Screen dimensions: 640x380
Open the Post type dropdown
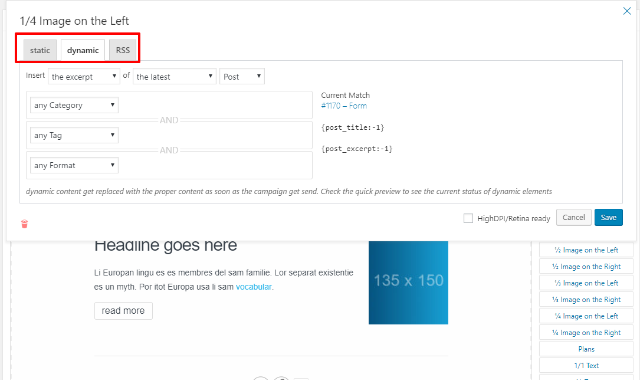(x=242, y=77)
